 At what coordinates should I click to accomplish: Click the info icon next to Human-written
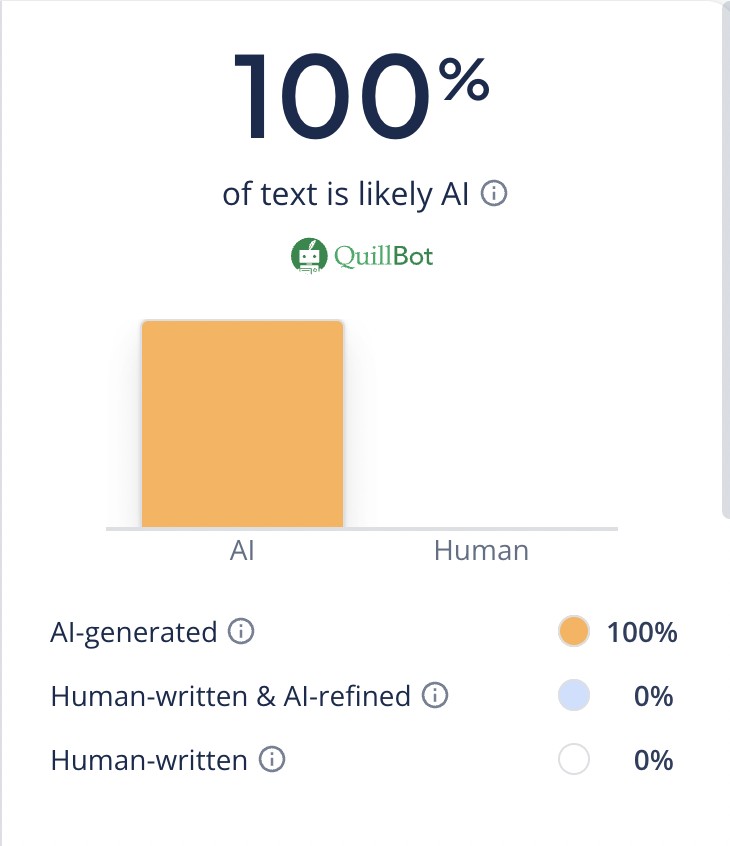[x=271, y=760]
